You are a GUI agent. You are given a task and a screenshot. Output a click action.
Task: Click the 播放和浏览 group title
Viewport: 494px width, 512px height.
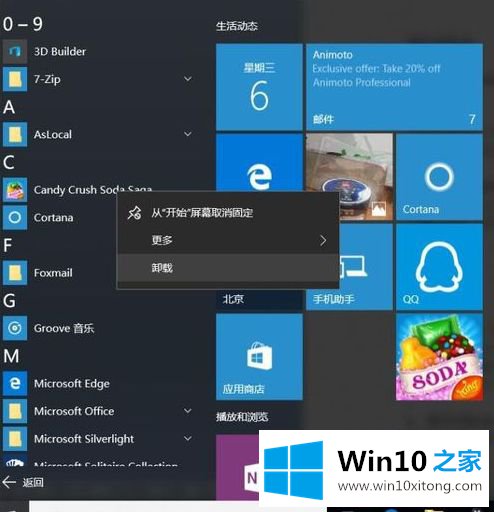click(x=242, y=417)
